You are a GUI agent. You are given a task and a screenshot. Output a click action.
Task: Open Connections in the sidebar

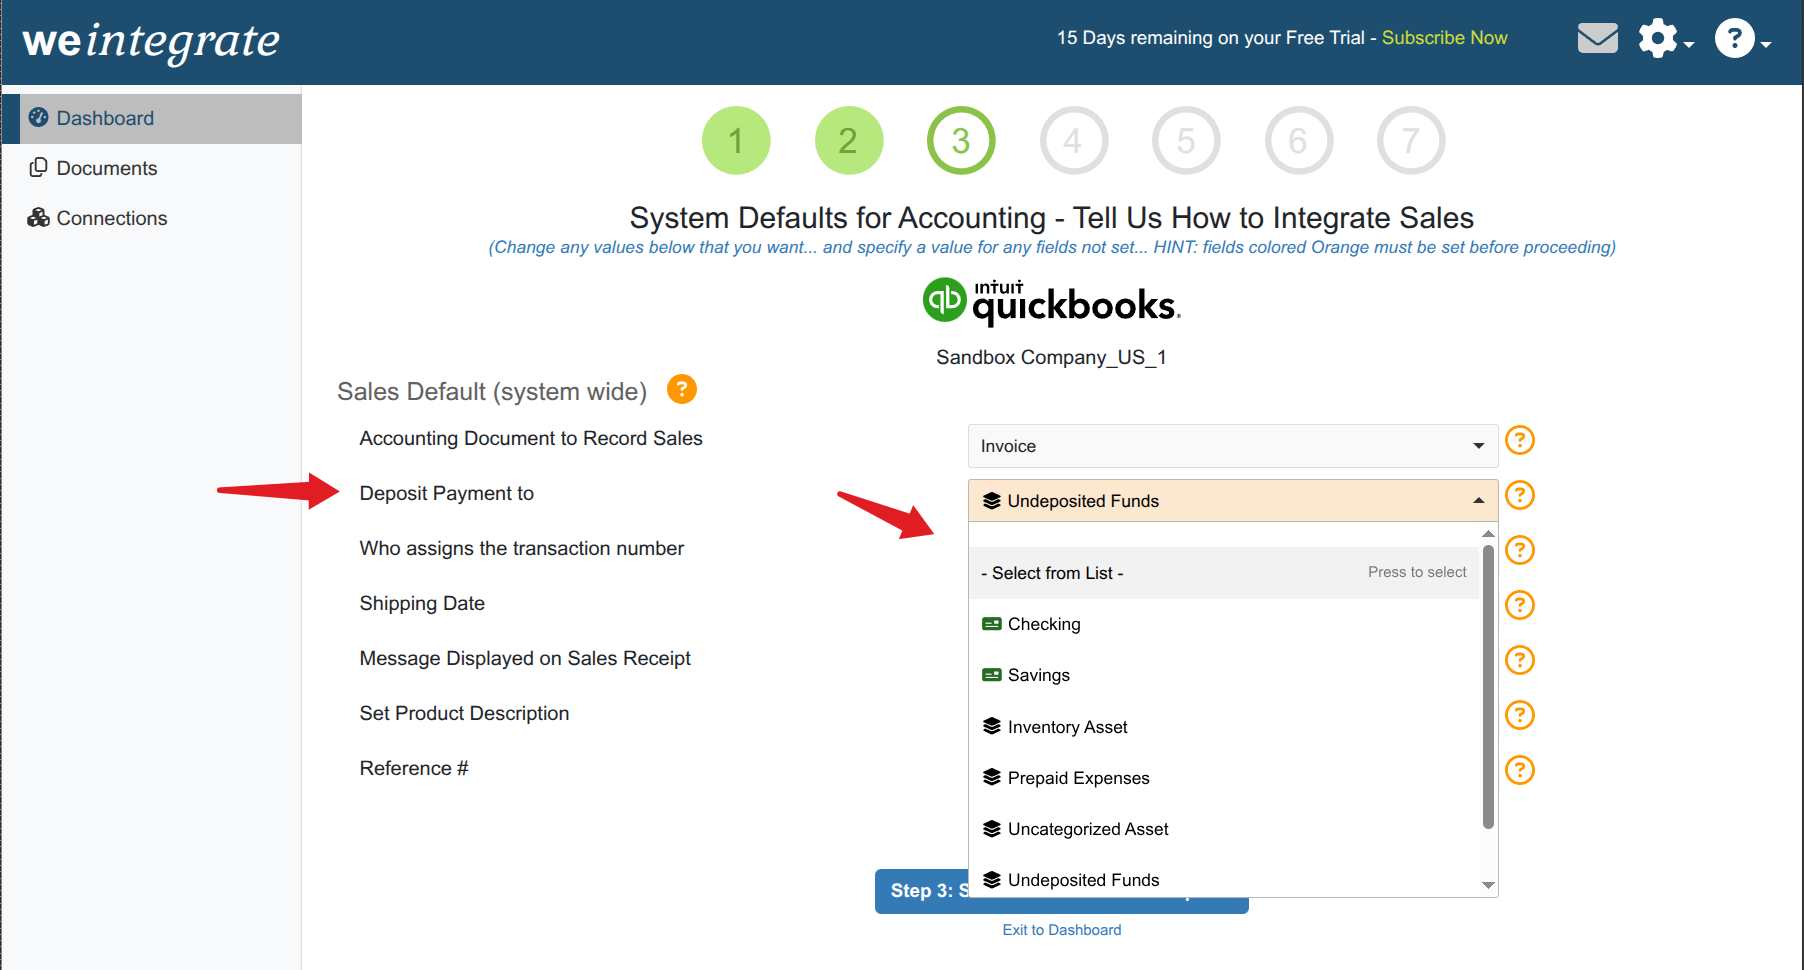(111, 218)
